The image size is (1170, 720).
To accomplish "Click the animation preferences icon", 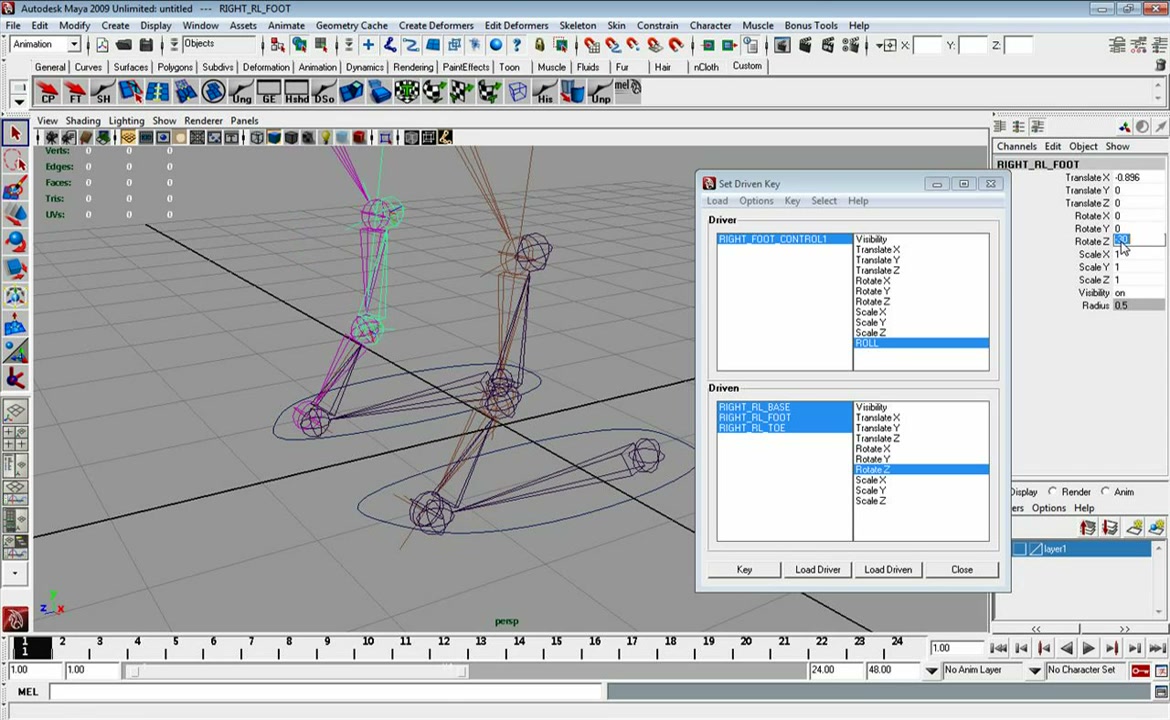I will [x=1160, y=671].
